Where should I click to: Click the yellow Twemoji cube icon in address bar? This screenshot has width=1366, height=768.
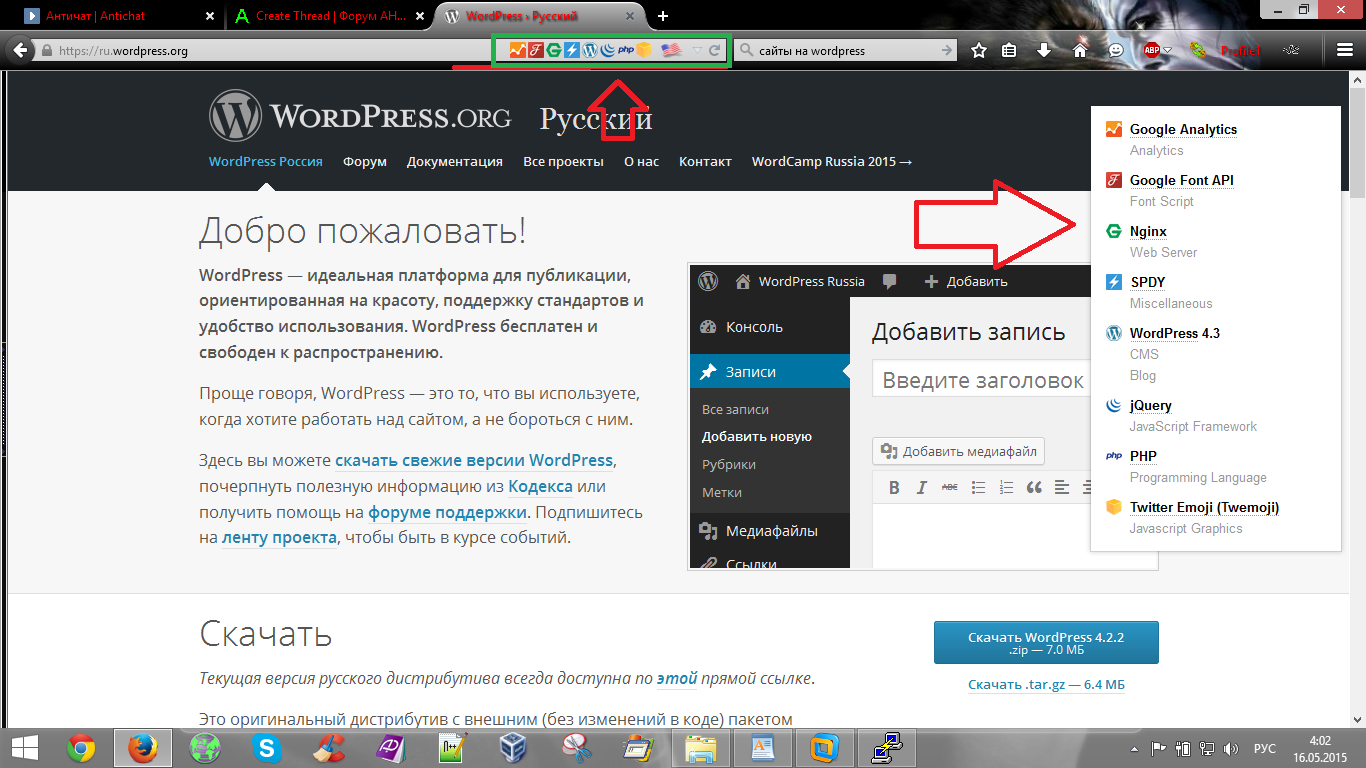(645, 50)
